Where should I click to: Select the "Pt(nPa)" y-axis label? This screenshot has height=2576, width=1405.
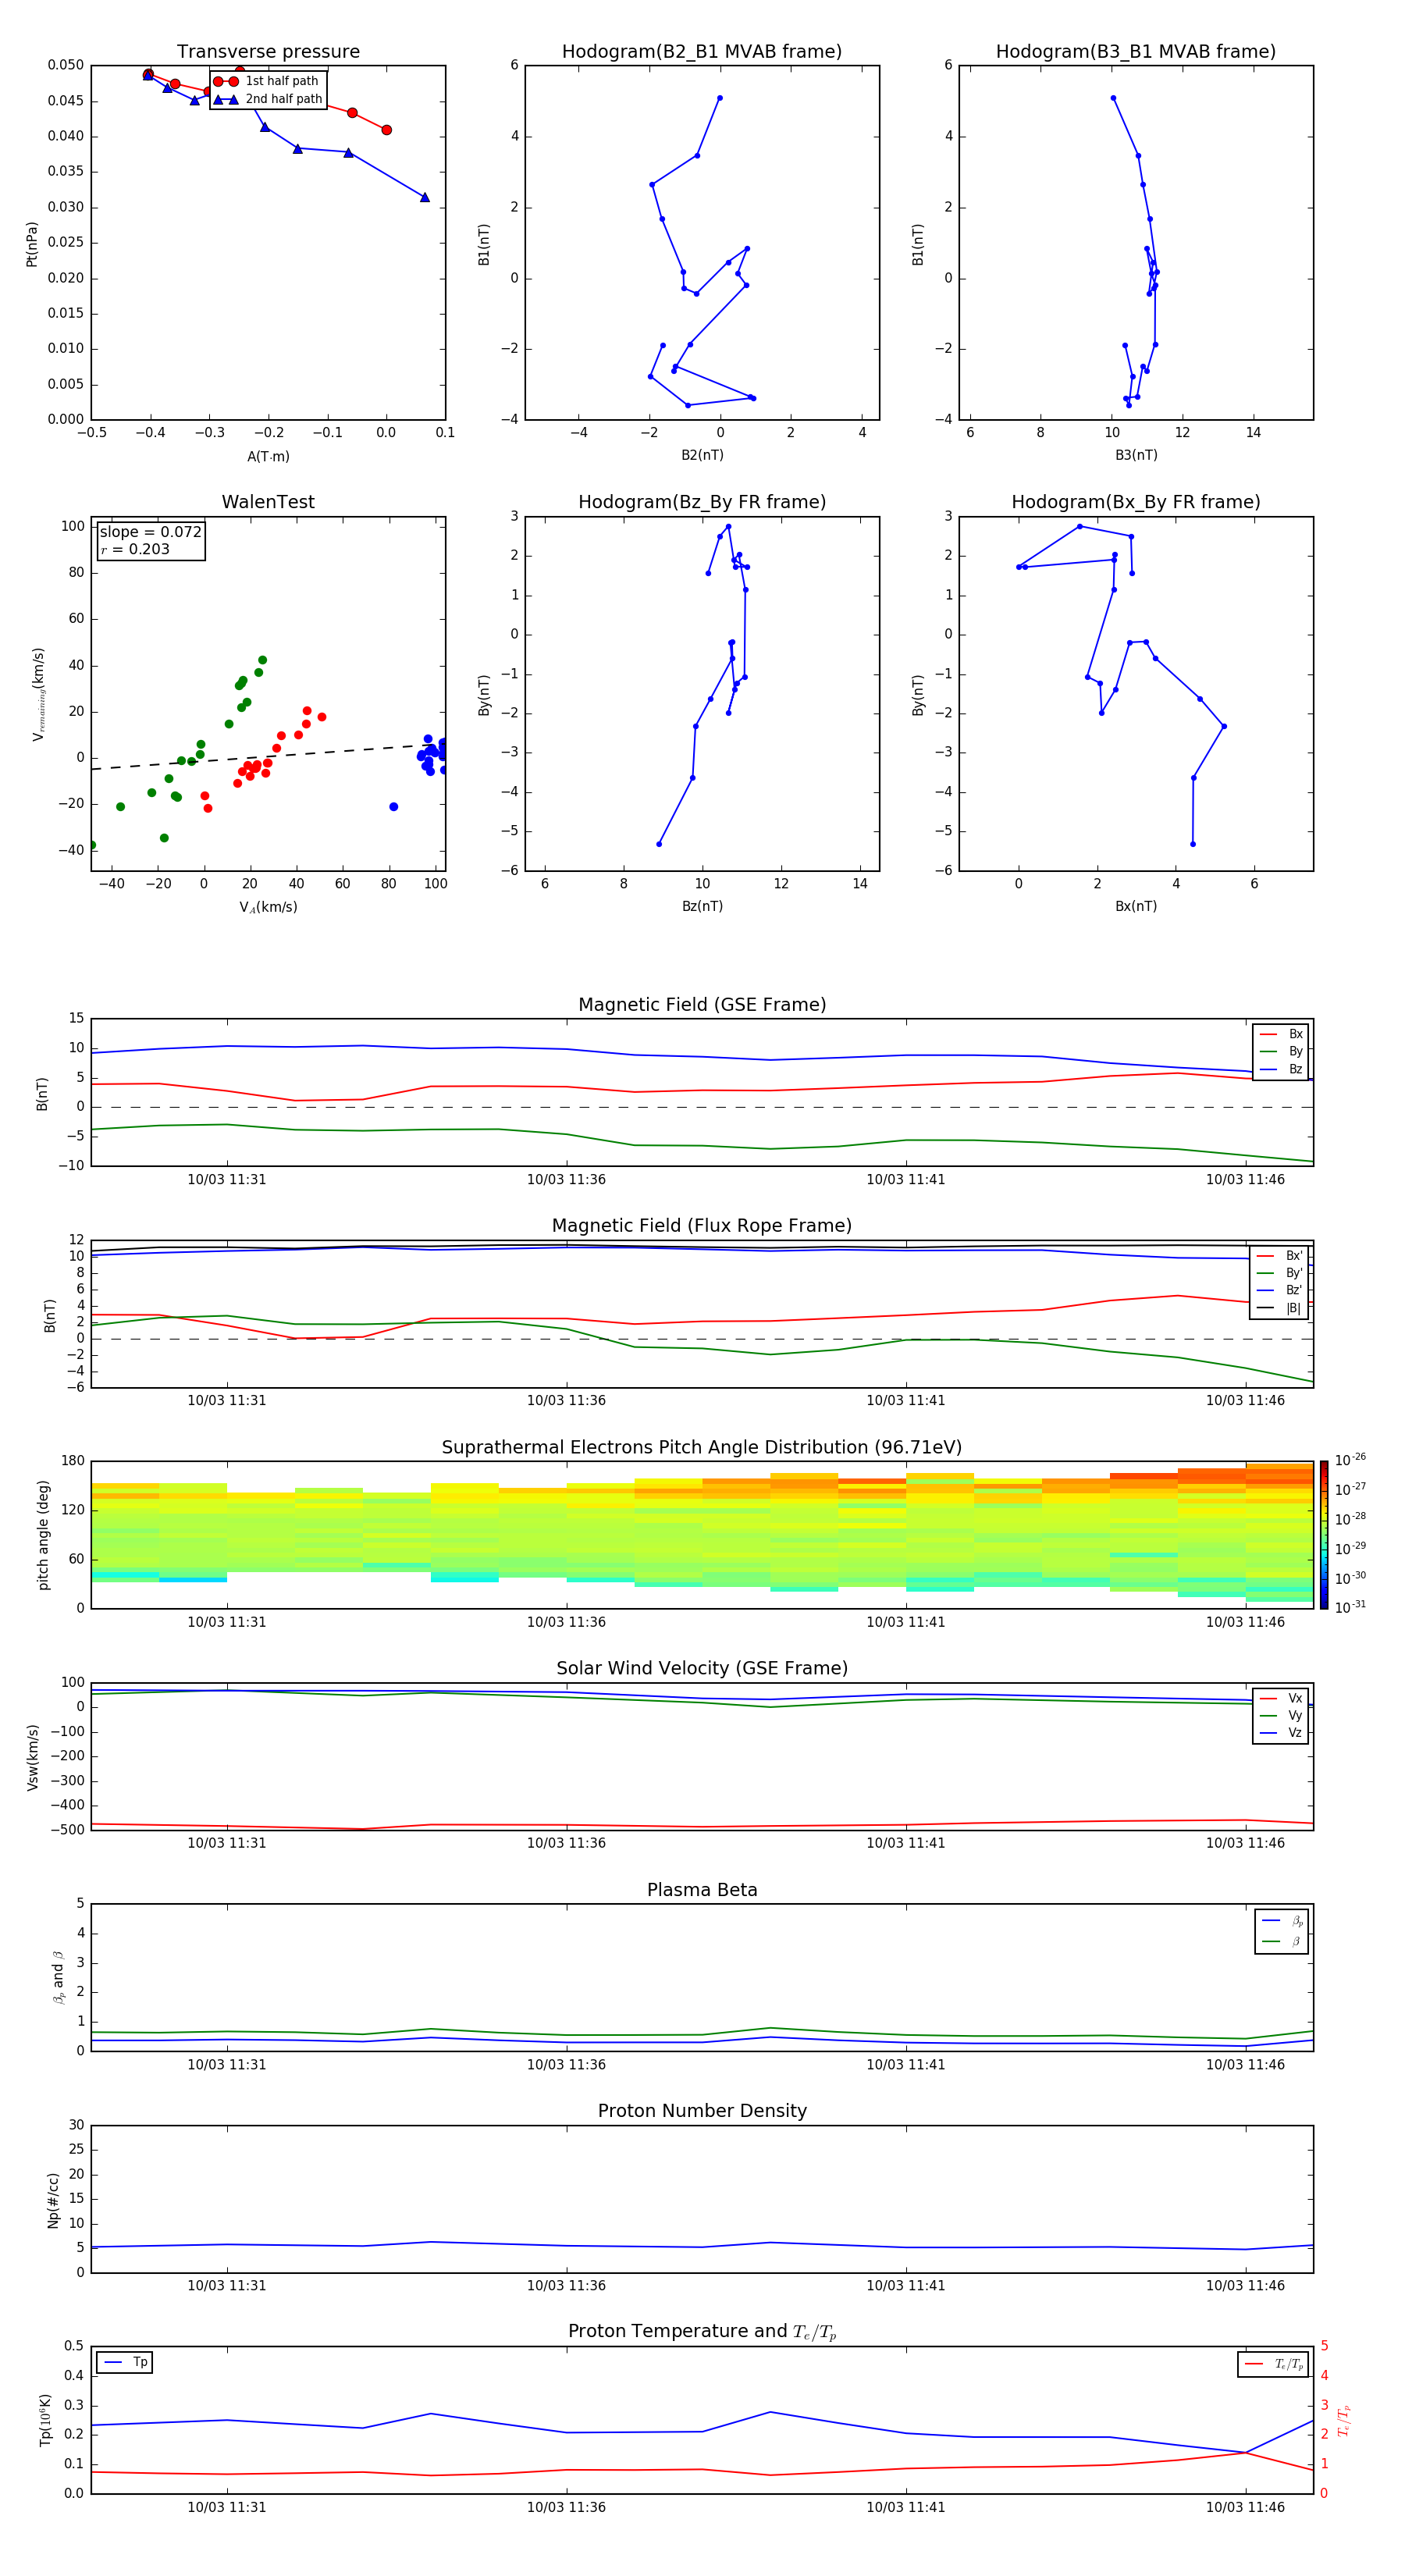coord(32,244)
